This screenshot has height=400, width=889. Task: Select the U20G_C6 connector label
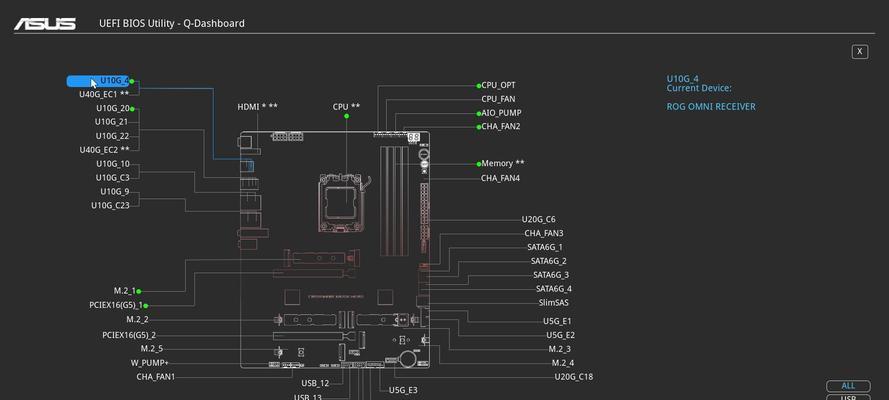click(538, 219)
